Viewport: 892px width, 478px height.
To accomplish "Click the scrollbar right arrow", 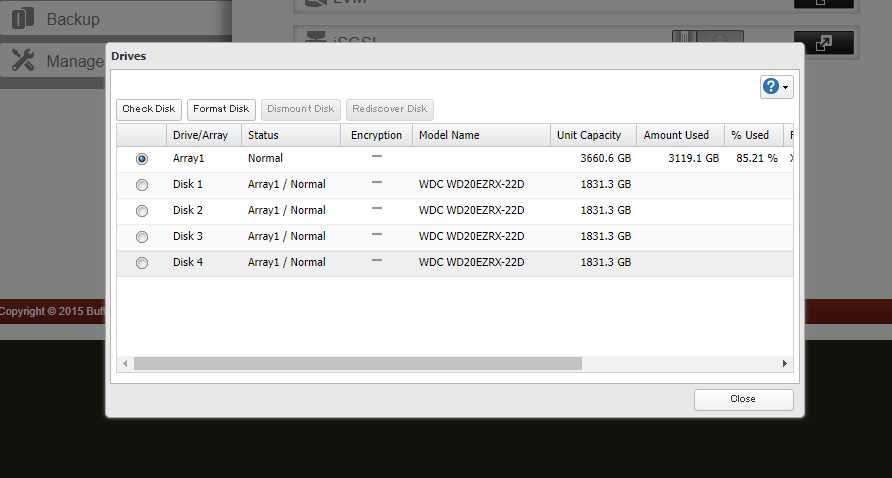I will (784, 364).
